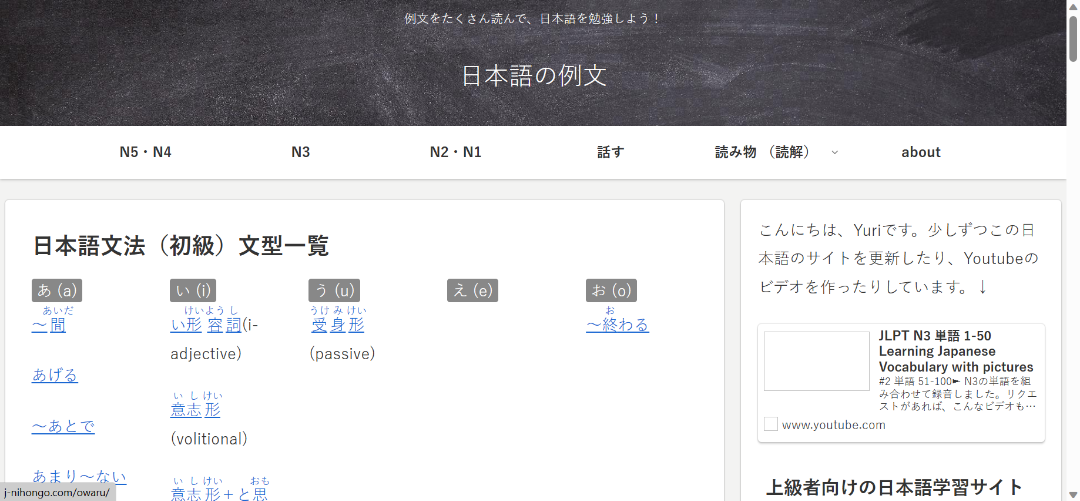Click the www.youtube.com source text

coord(833,425)
